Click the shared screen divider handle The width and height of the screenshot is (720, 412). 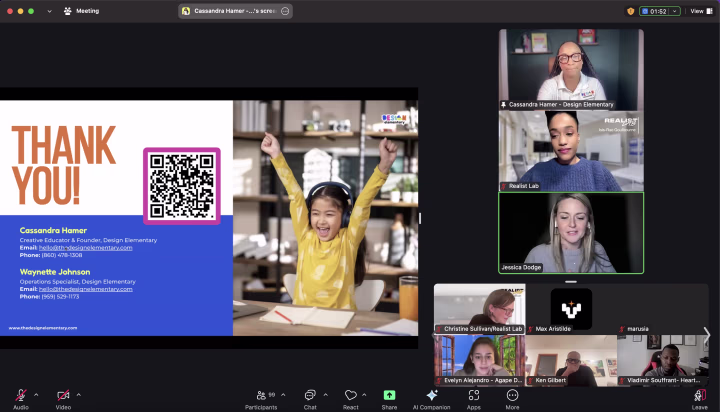click(x=420, y=218)
